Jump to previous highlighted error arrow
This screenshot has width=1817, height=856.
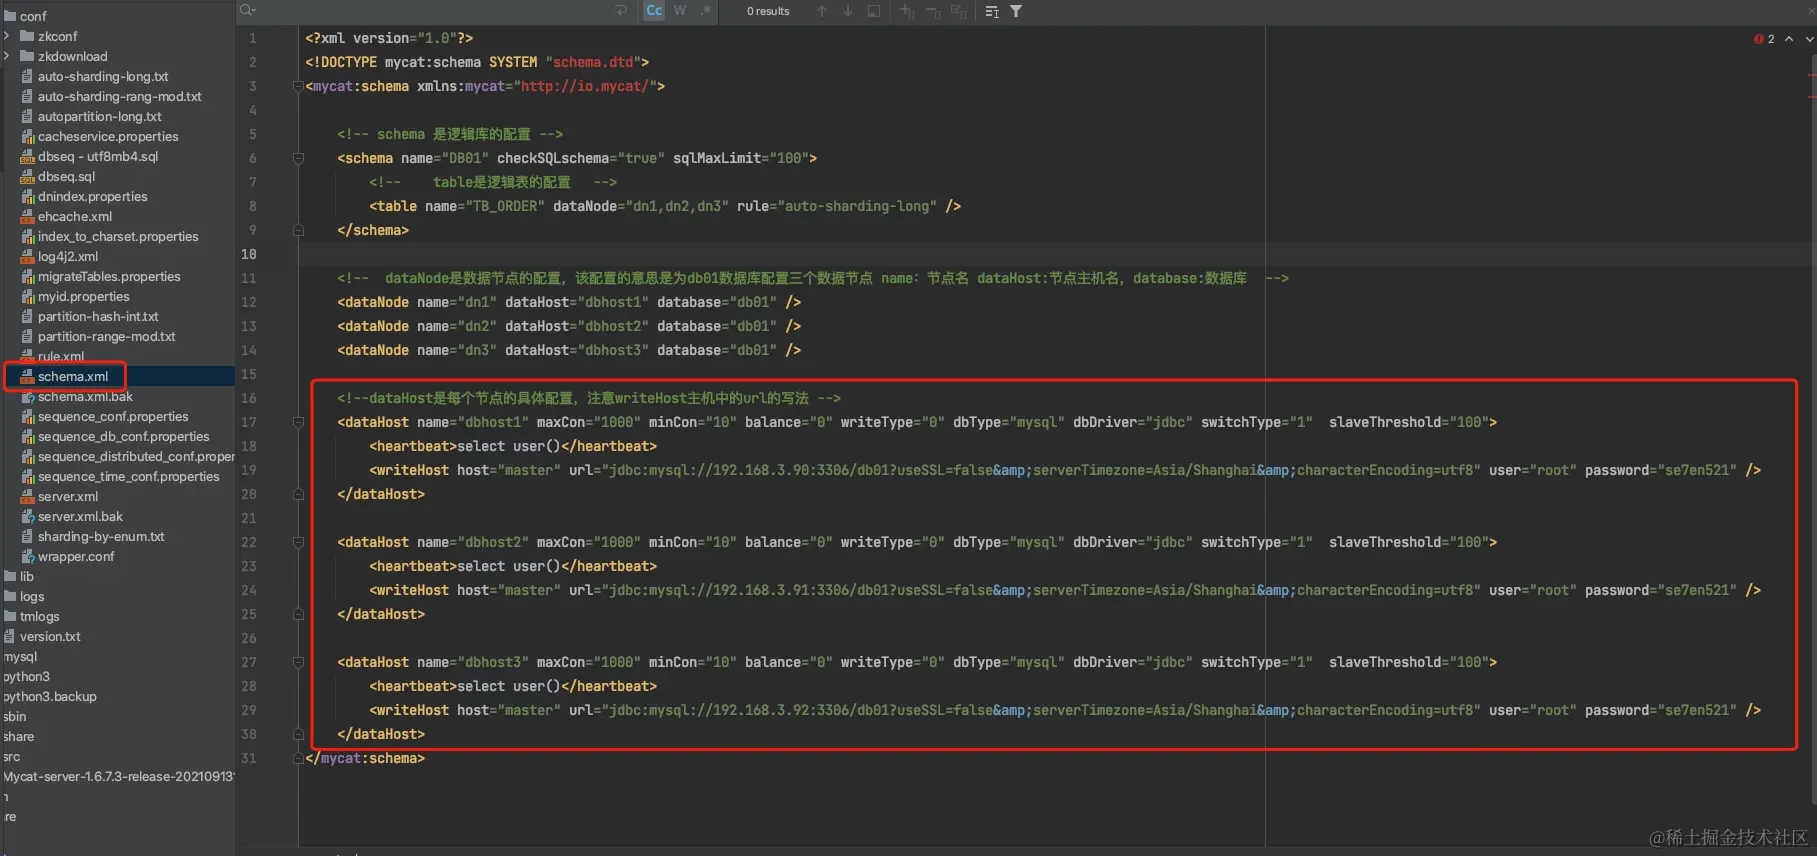(1789, 39)
